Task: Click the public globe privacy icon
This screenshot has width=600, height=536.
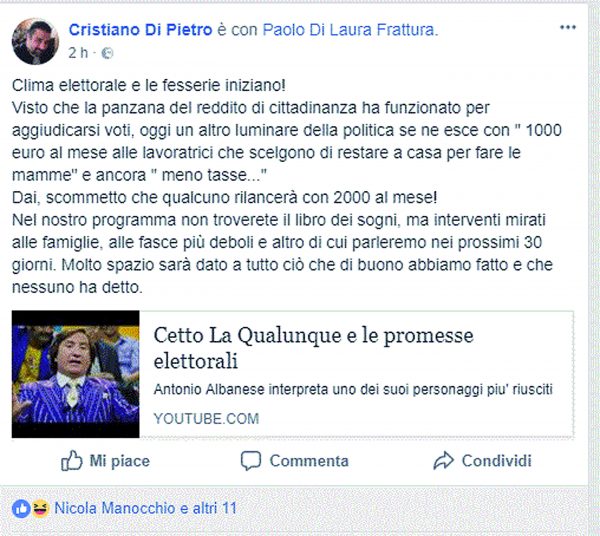Action: tap(107, 53)
